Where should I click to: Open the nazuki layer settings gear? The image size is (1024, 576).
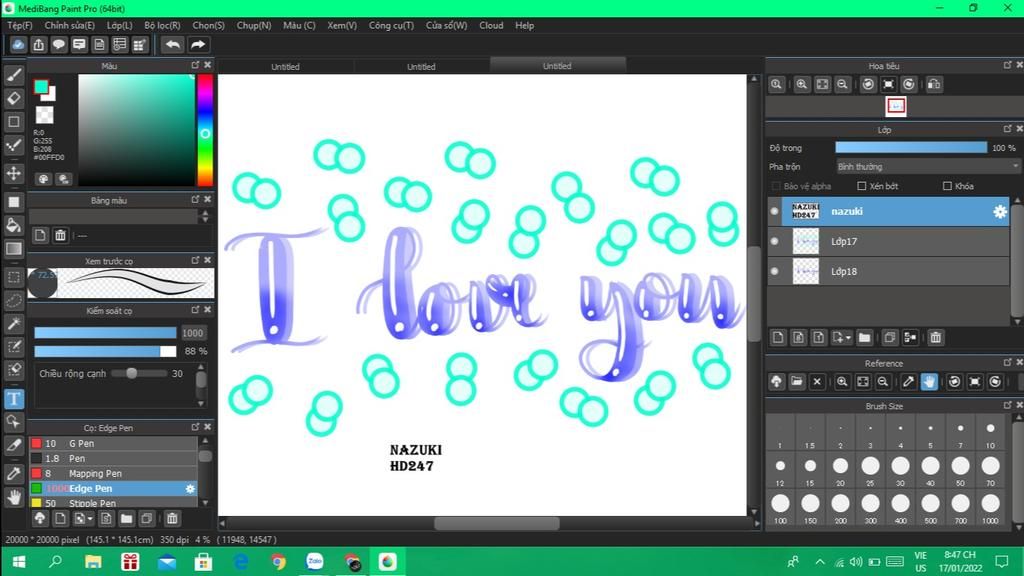pyautogui.click(x=999, y=212)
